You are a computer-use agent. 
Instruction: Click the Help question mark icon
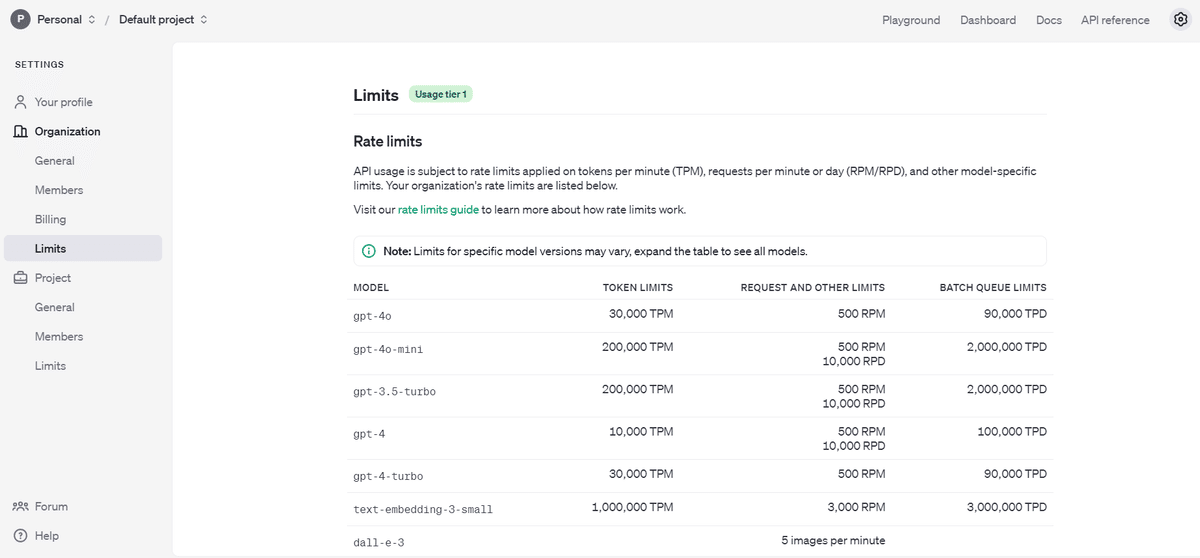pyautogui.click(x=20, y=536)
